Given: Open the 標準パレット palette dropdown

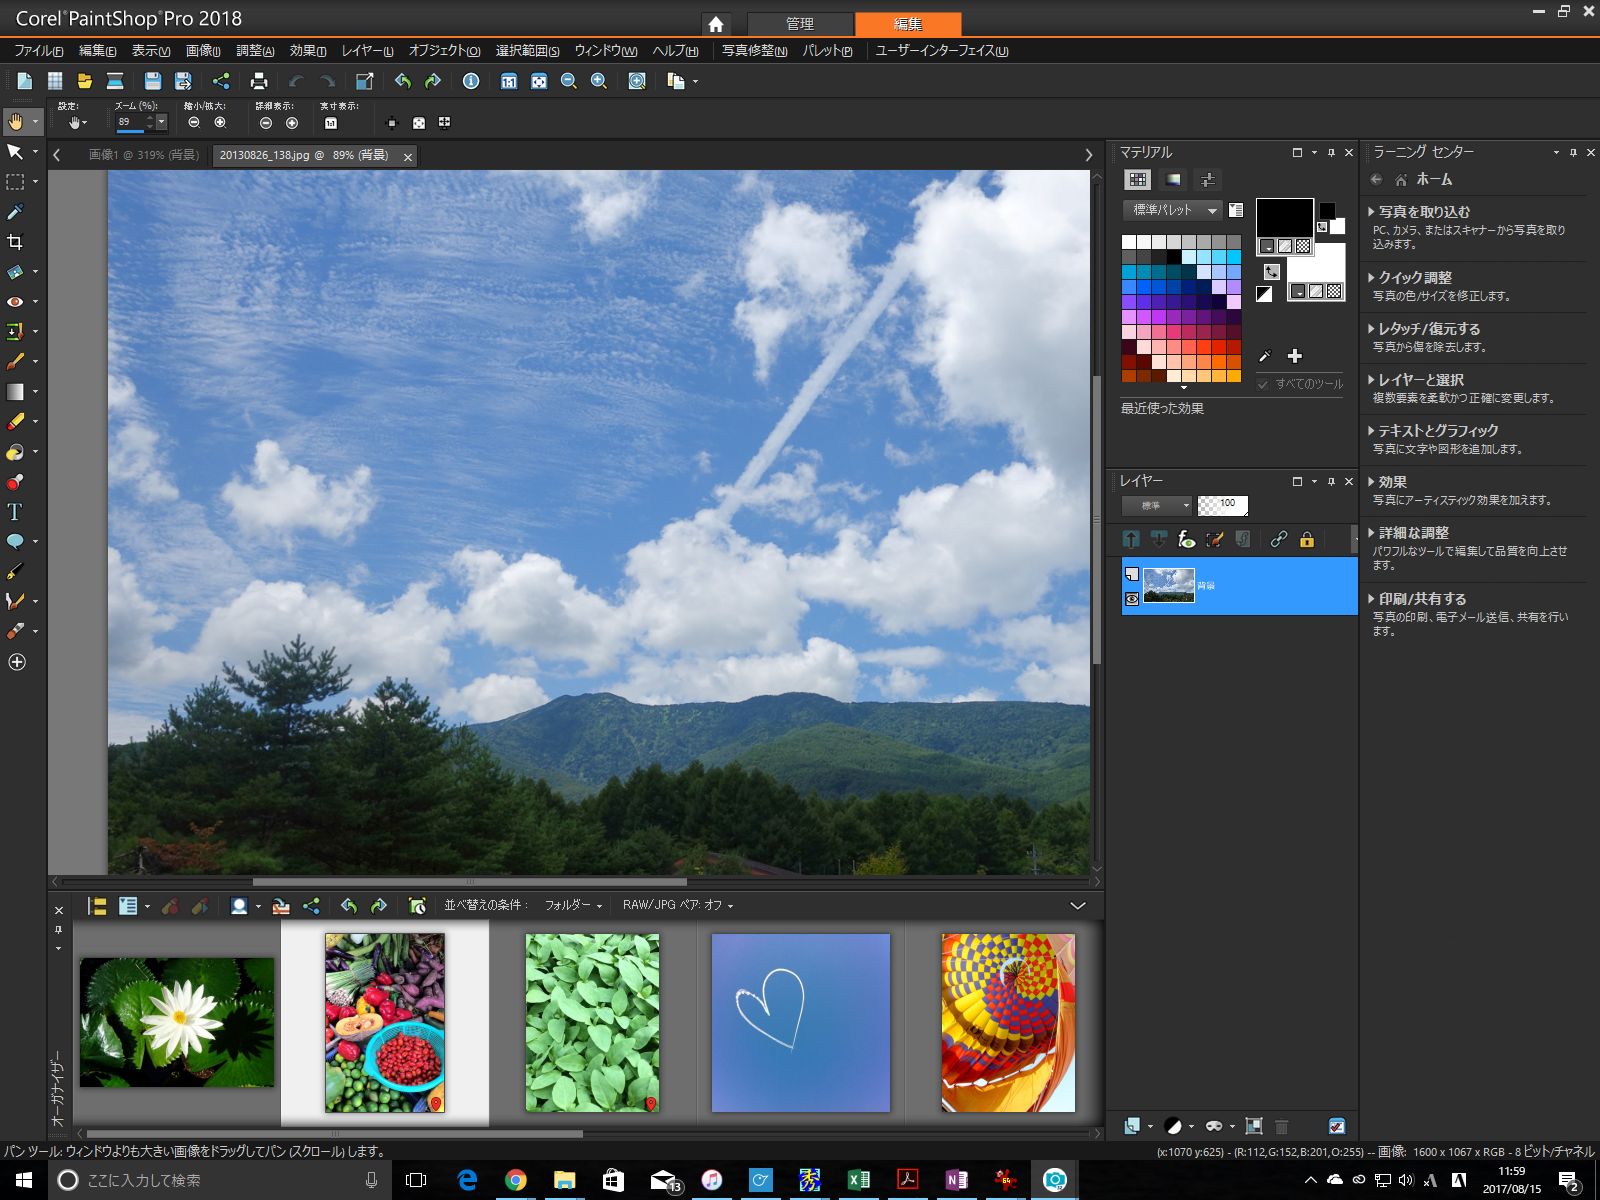Looking at the screenshot, I should point(1172,210).
